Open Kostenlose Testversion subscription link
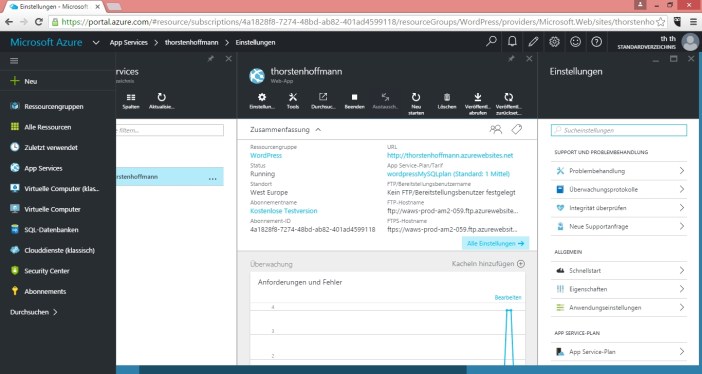Screen dimensions: 702x374 pos(284,211)
